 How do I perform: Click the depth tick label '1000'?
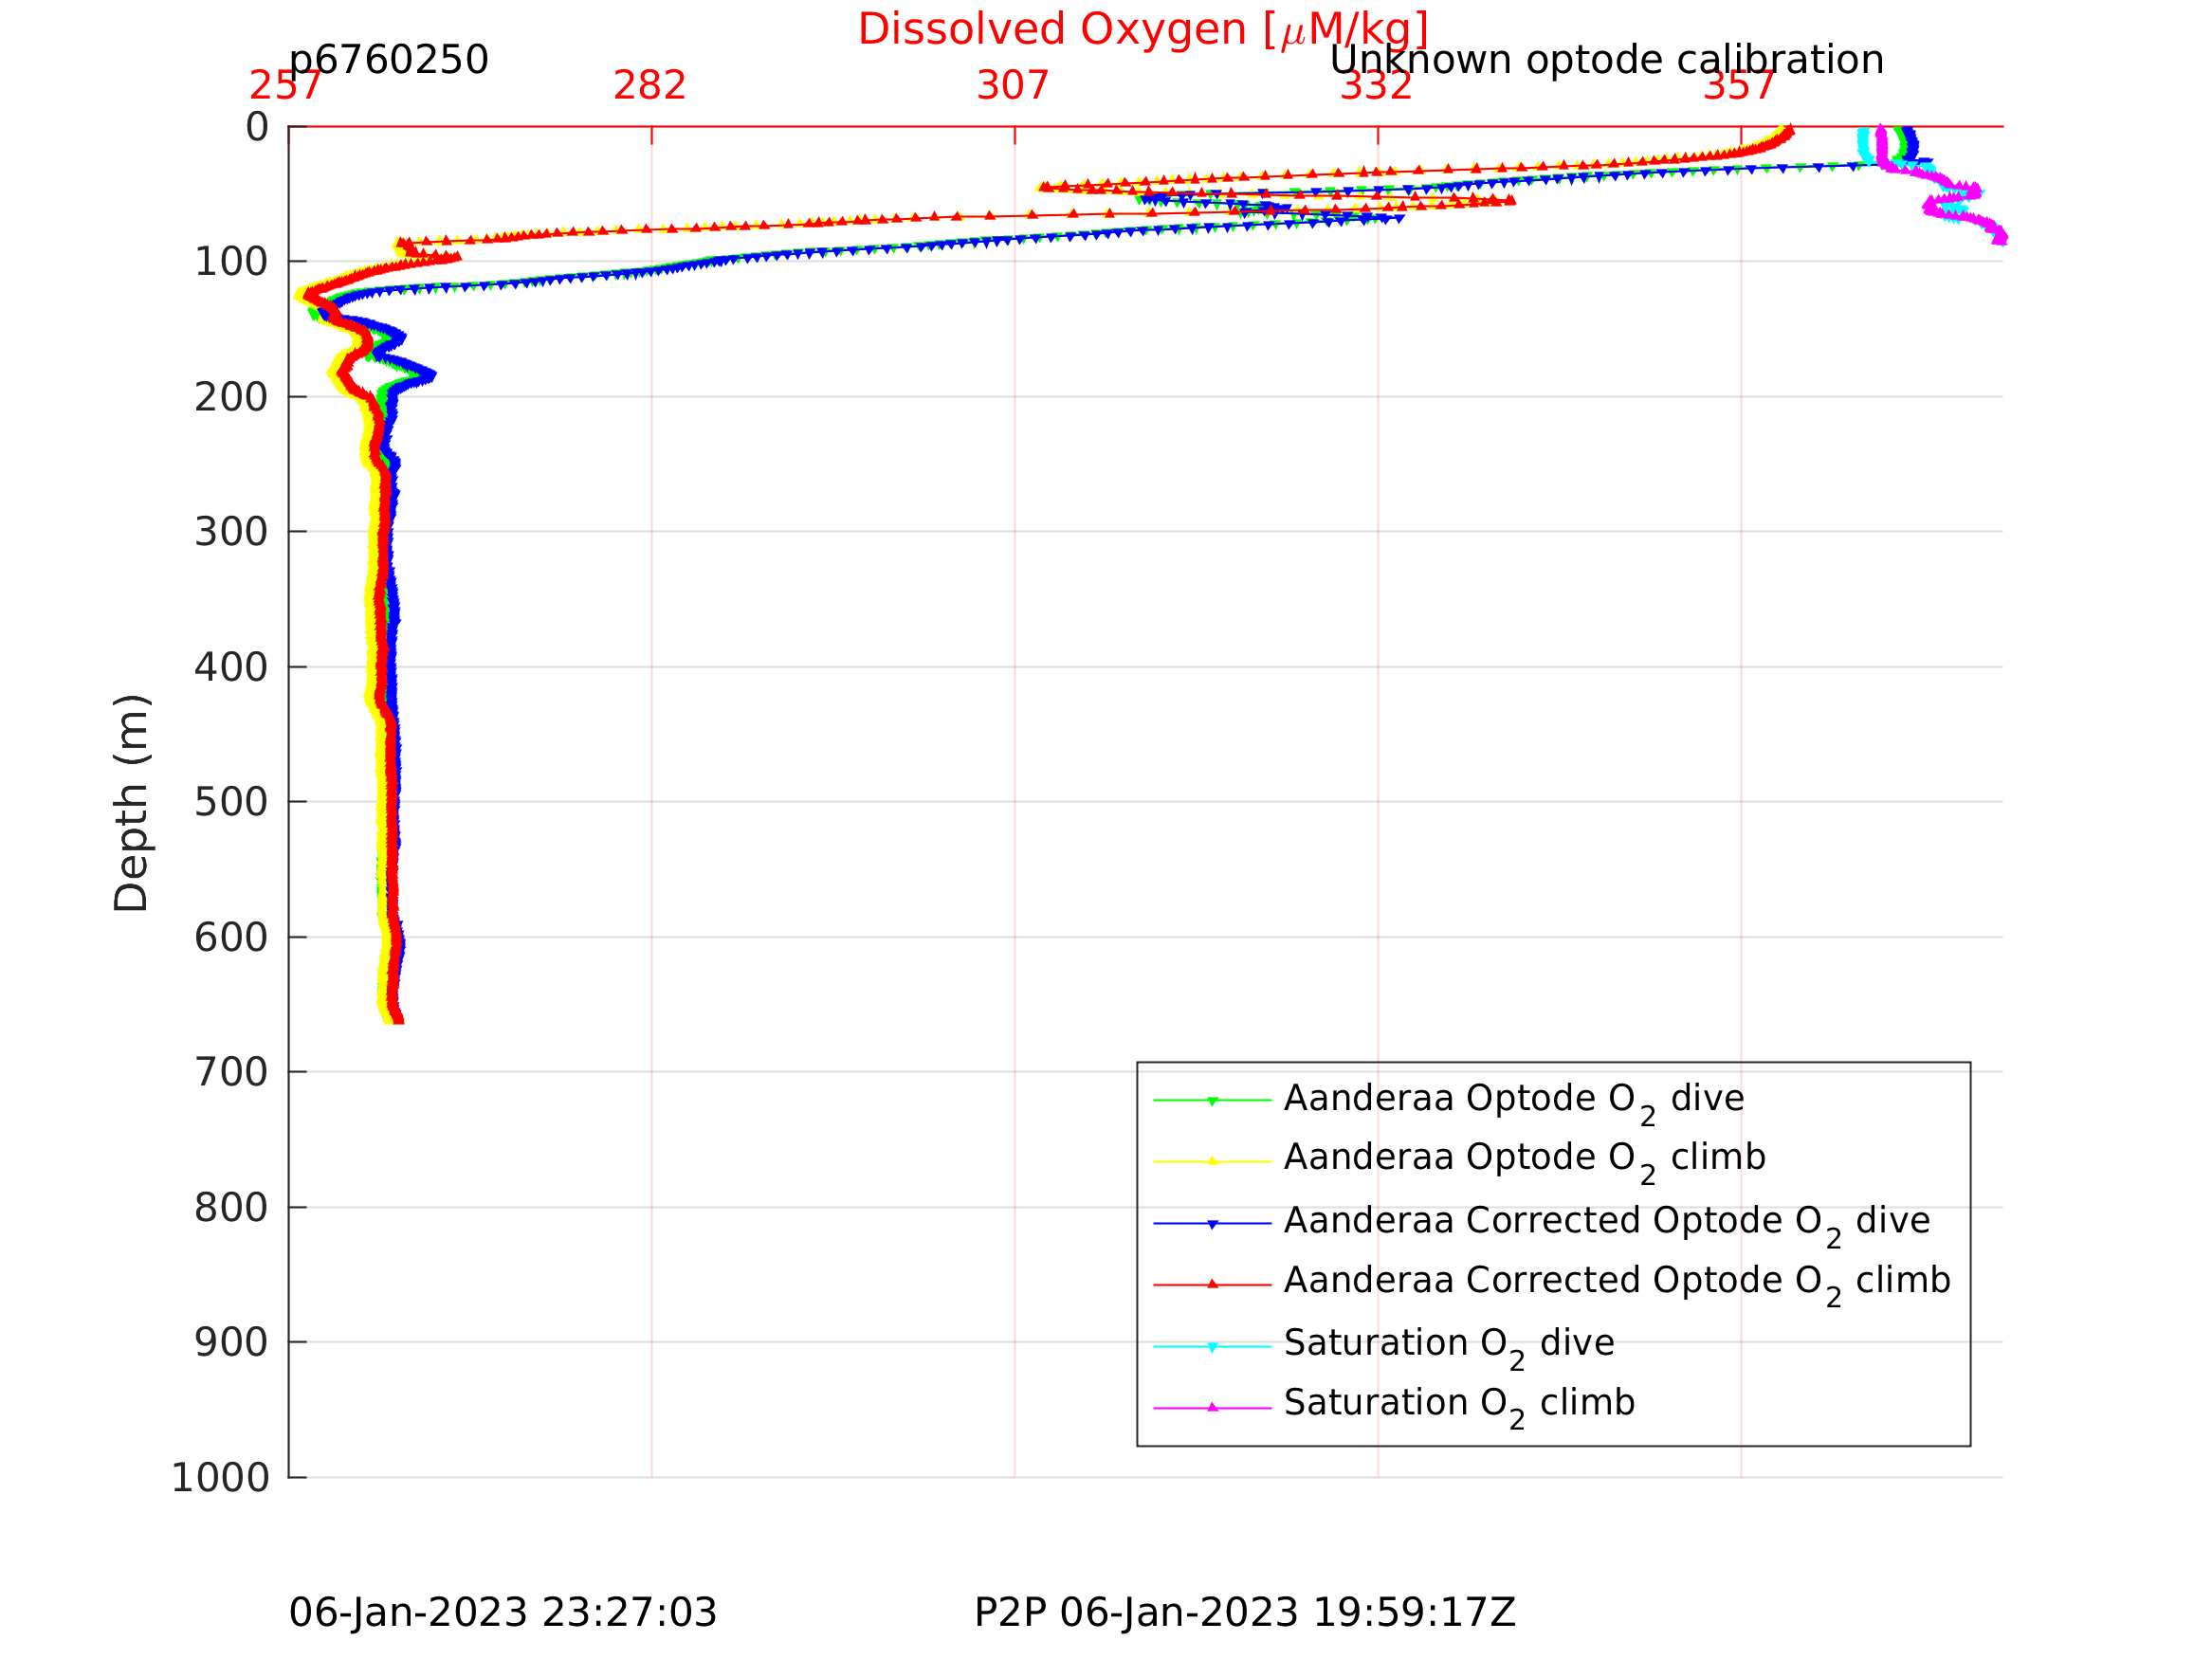(220, 1478)
